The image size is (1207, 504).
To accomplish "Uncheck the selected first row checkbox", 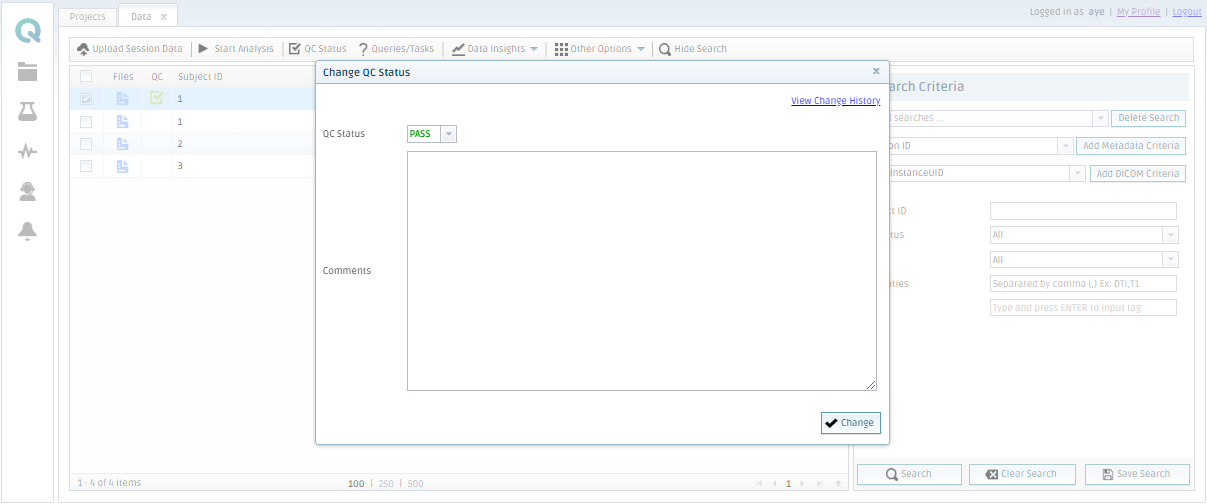I will [x=86, y=99].
